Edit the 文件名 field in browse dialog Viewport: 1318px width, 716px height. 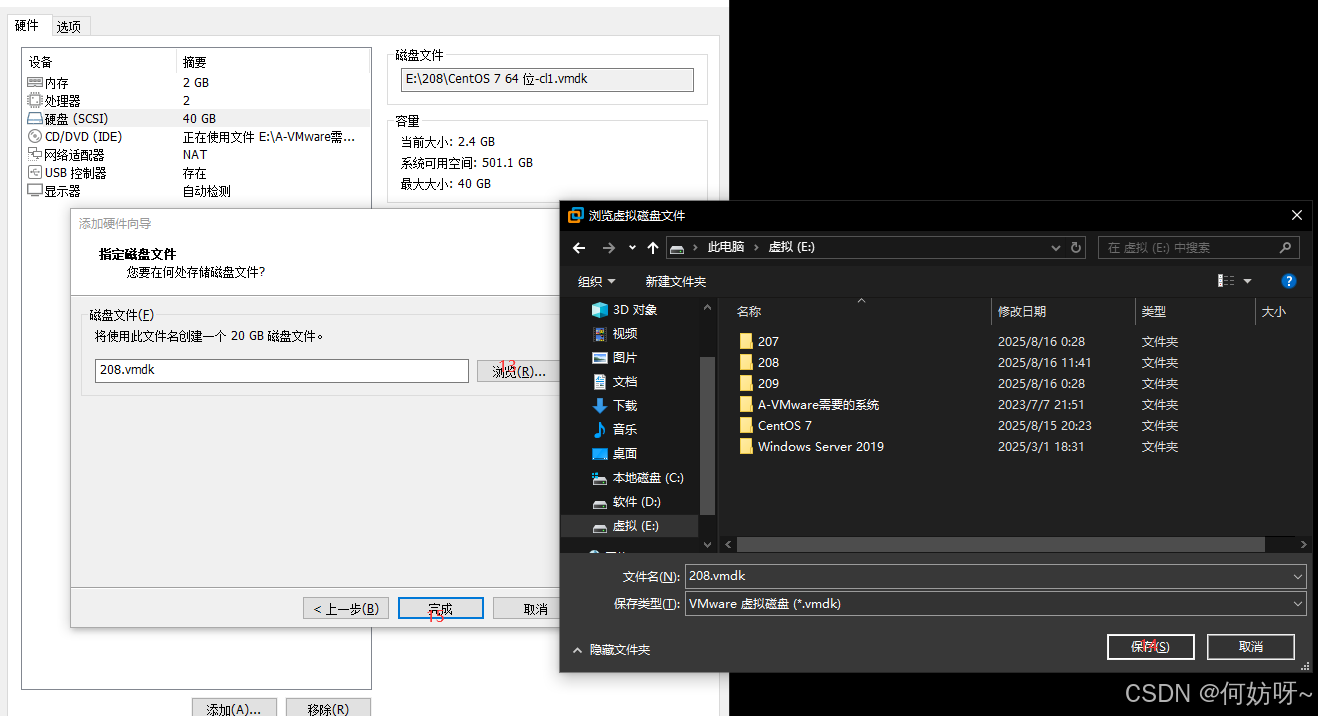[x=987, y=576]
